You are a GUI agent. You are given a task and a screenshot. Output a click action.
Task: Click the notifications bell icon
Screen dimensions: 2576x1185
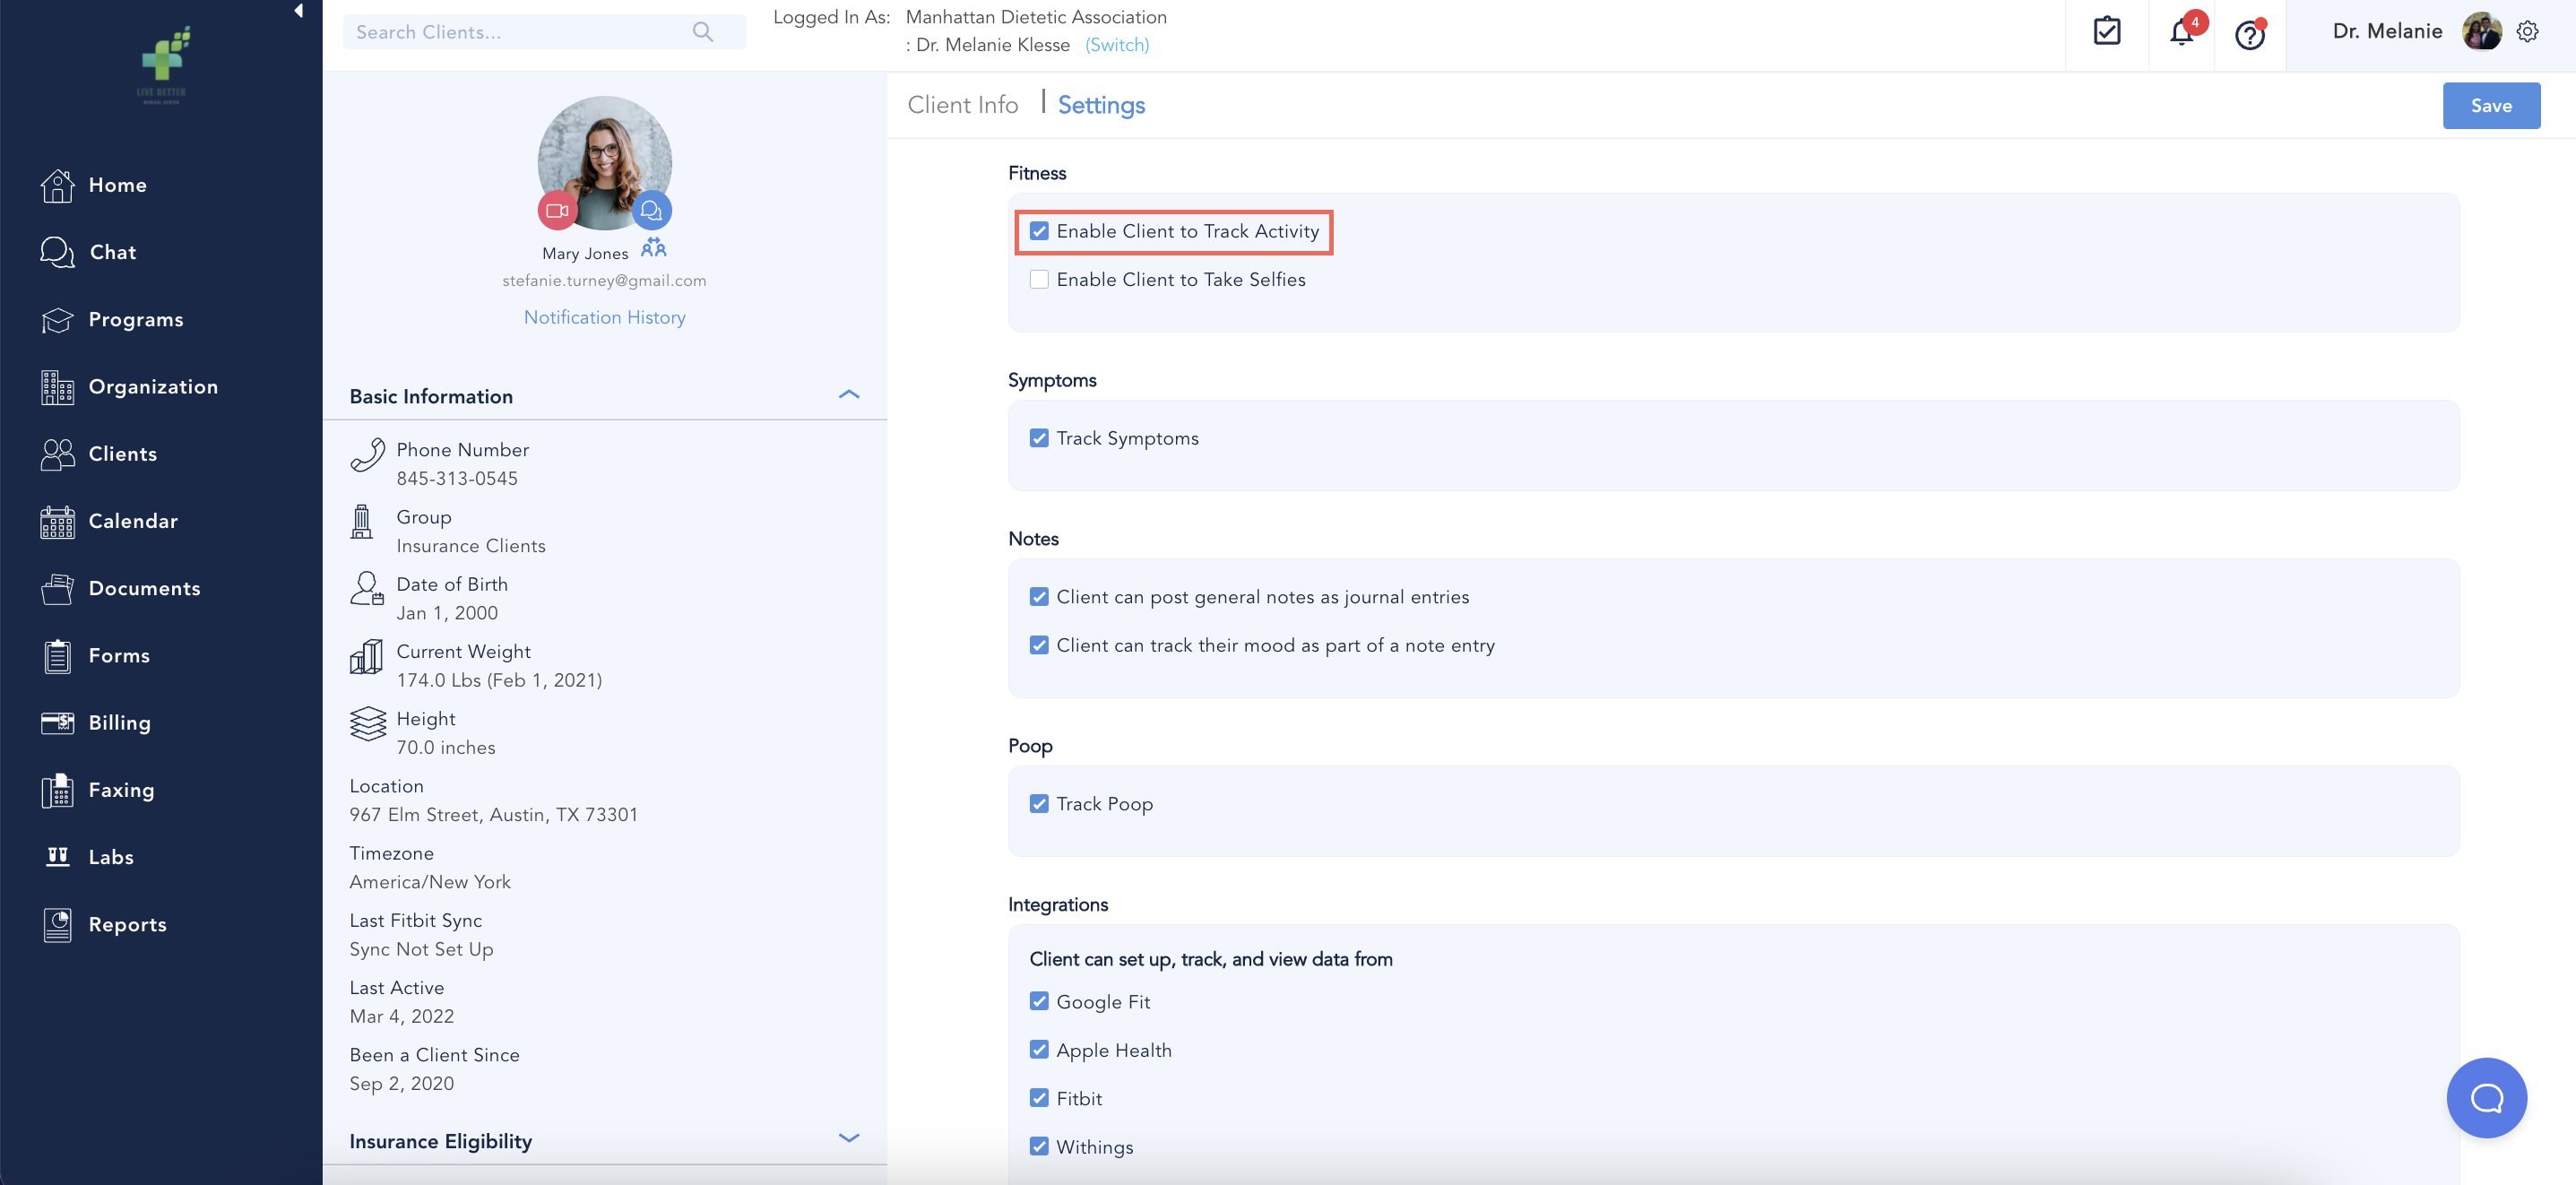click(x=2181, y=33)
